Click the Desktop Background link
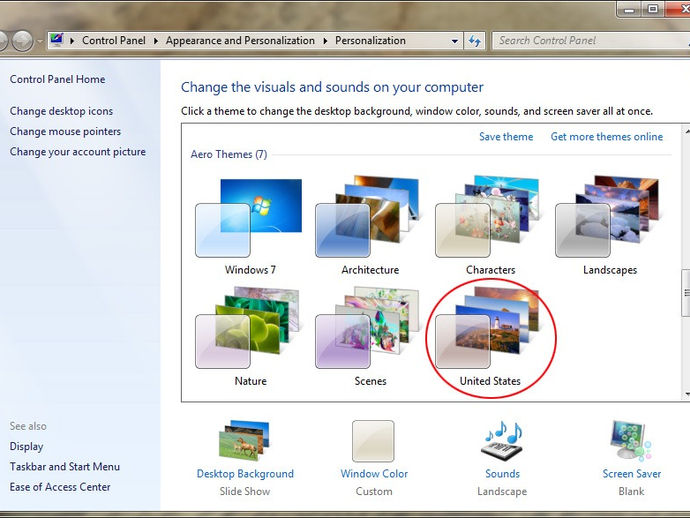The height and width of the screenshot is (518, 690). point(245,474)
